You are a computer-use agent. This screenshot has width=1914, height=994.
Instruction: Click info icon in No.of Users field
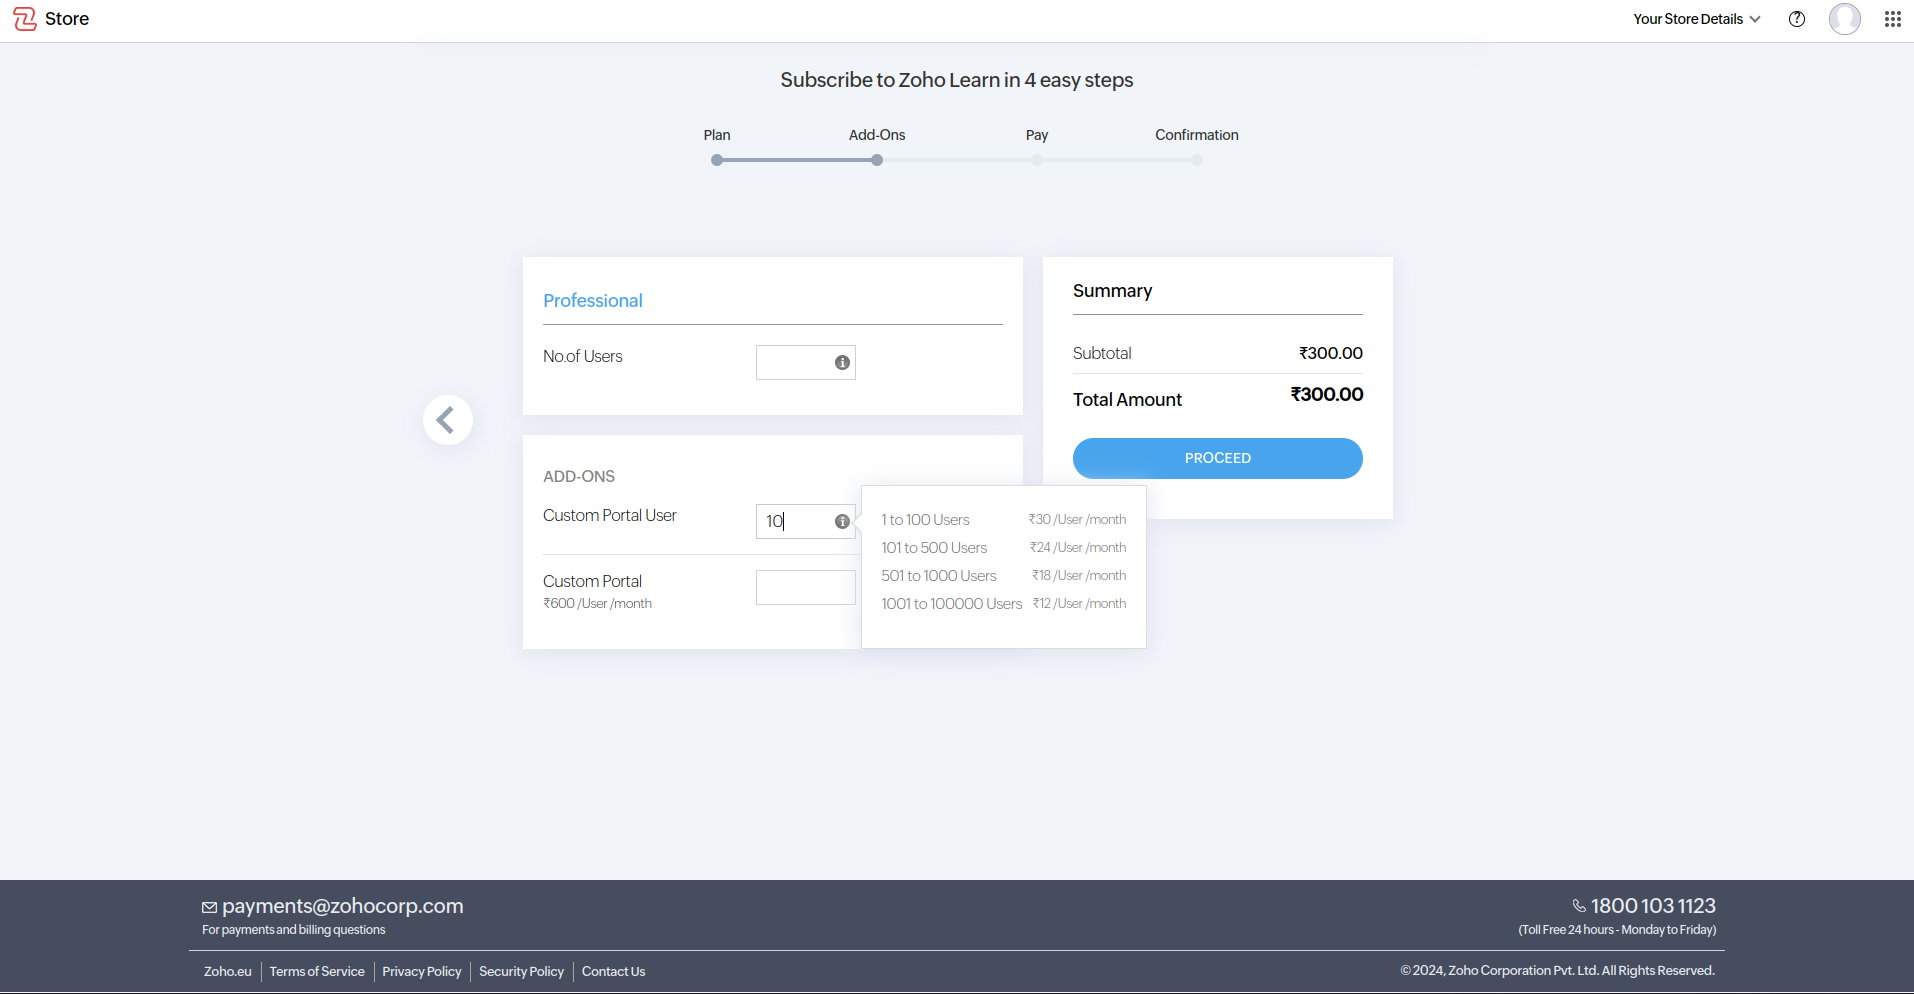[842, 362]
